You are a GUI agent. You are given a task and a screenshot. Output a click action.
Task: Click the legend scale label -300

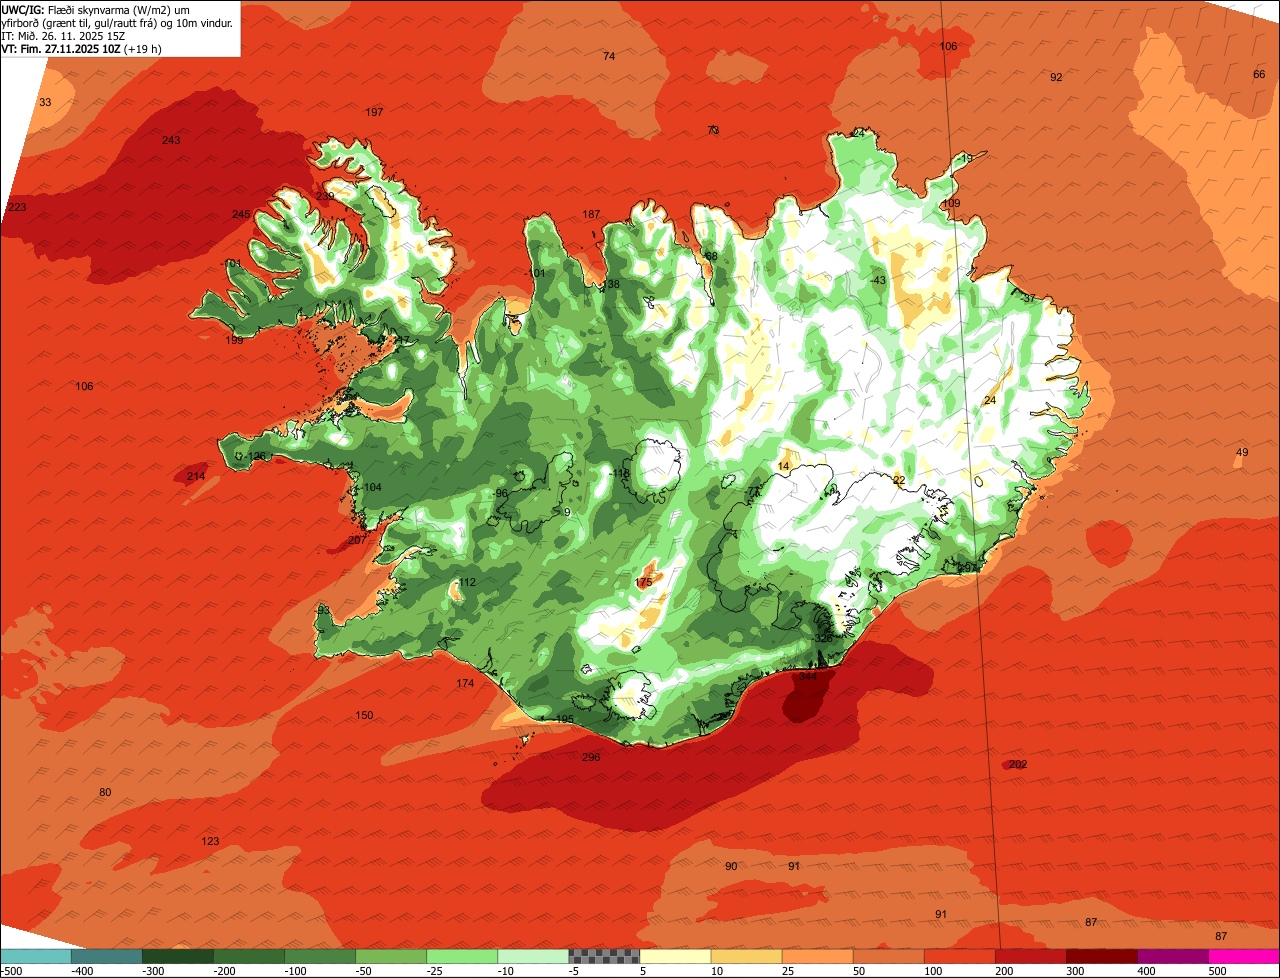(152, 971)
